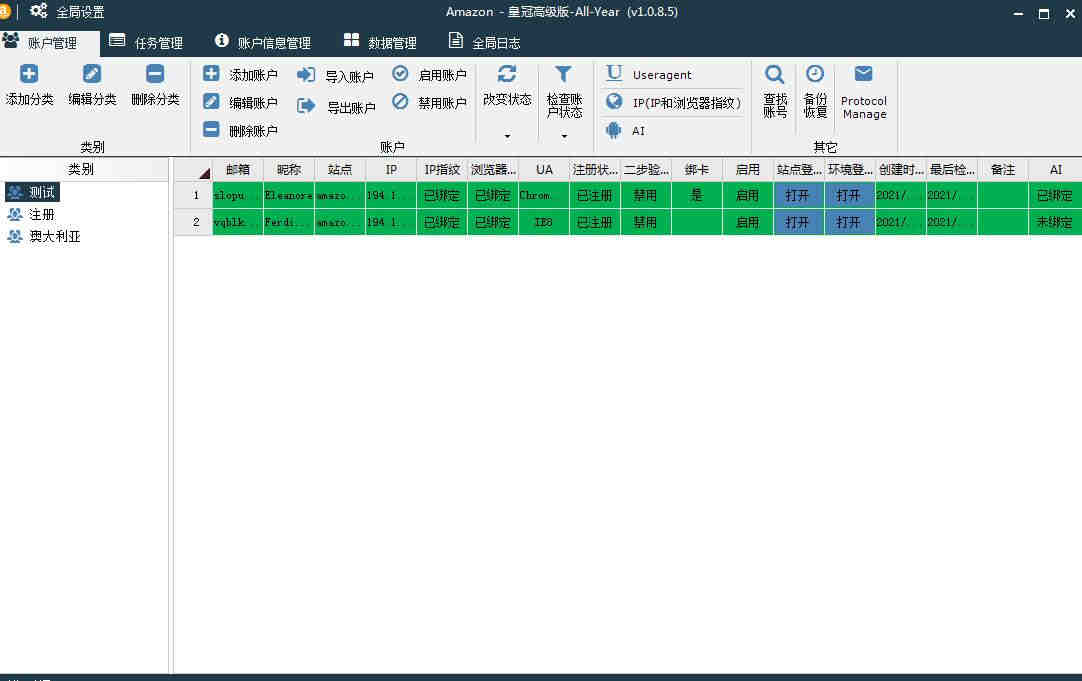Switch to the 账户管理 tab
The width and height of the screenshot is (1082, 681).
point(50,43)
